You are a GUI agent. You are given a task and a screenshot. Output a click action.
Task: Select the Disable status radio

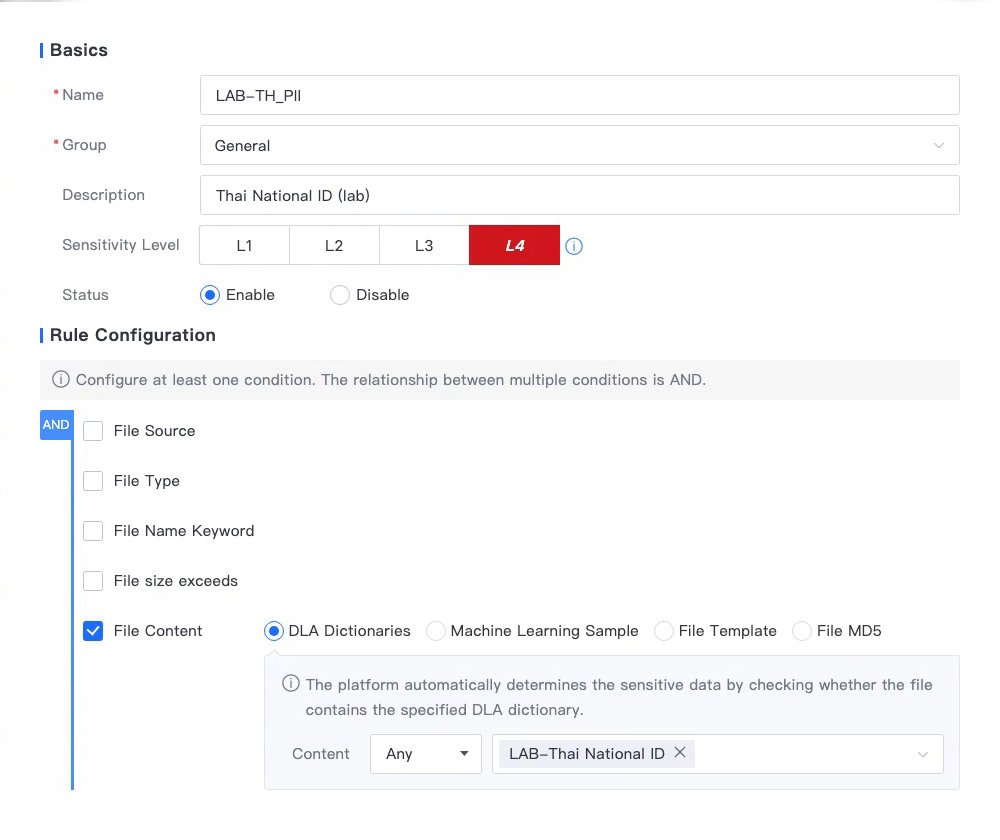coord(340,295)
